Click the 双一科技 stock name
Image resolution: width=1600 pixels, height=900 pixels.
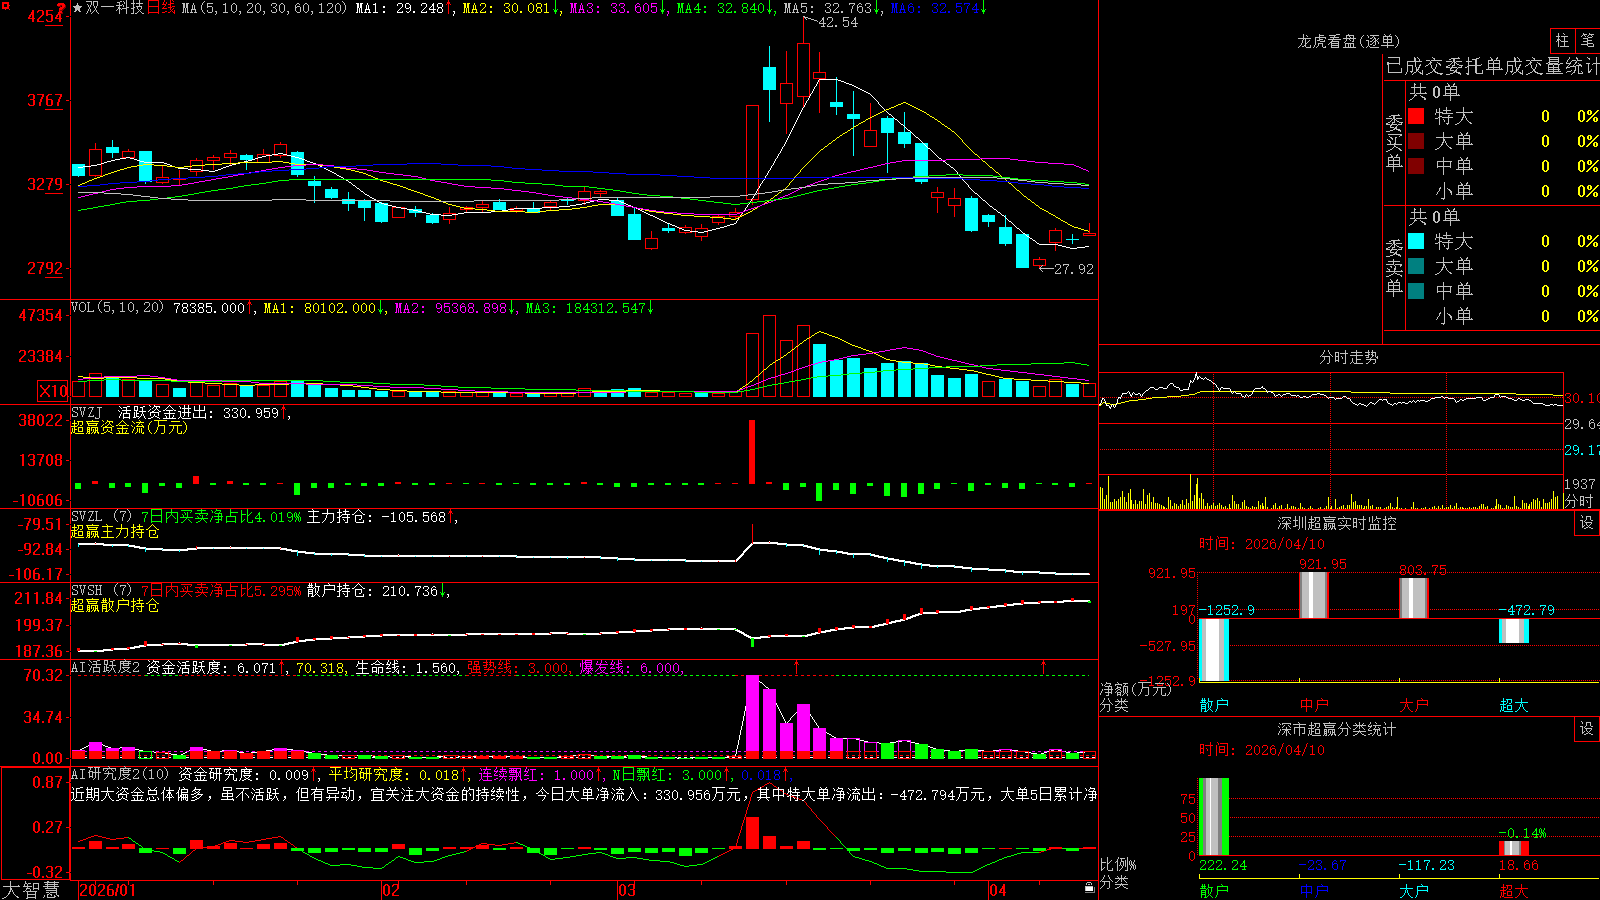pyautogui.click(x=115, y=8)
